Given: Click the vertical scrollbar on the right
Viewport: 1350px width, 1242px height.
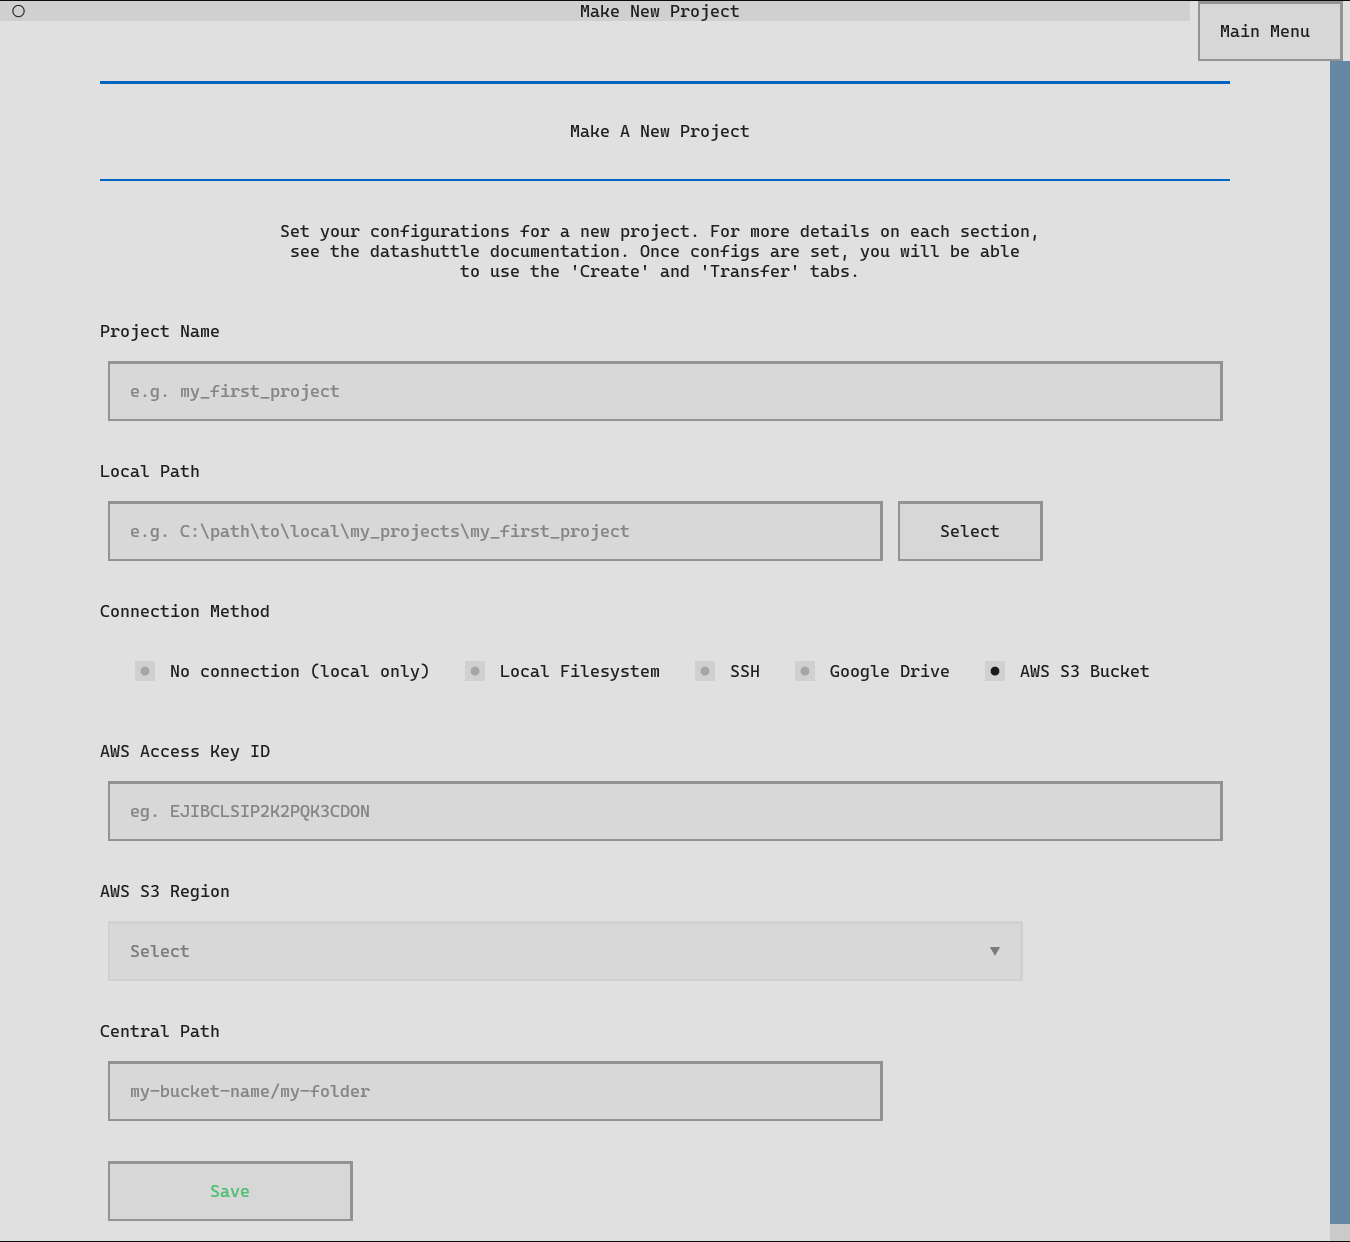Looking at the screenshot, I should click(x=1339, y=640).
